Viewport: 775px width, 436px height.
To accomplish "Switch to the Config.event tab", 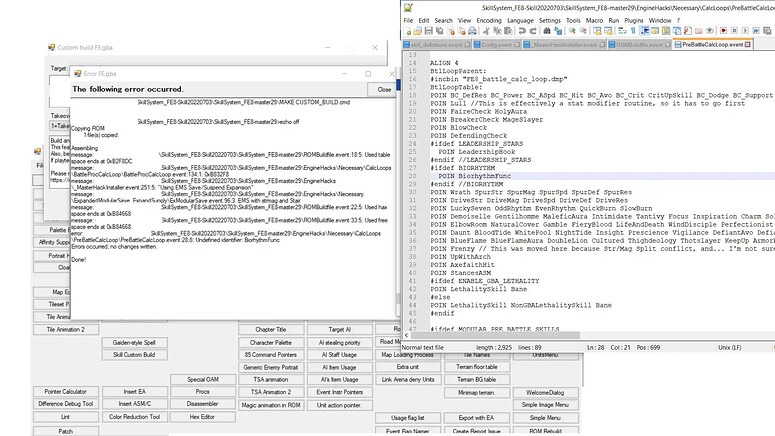I will [491, 45].
